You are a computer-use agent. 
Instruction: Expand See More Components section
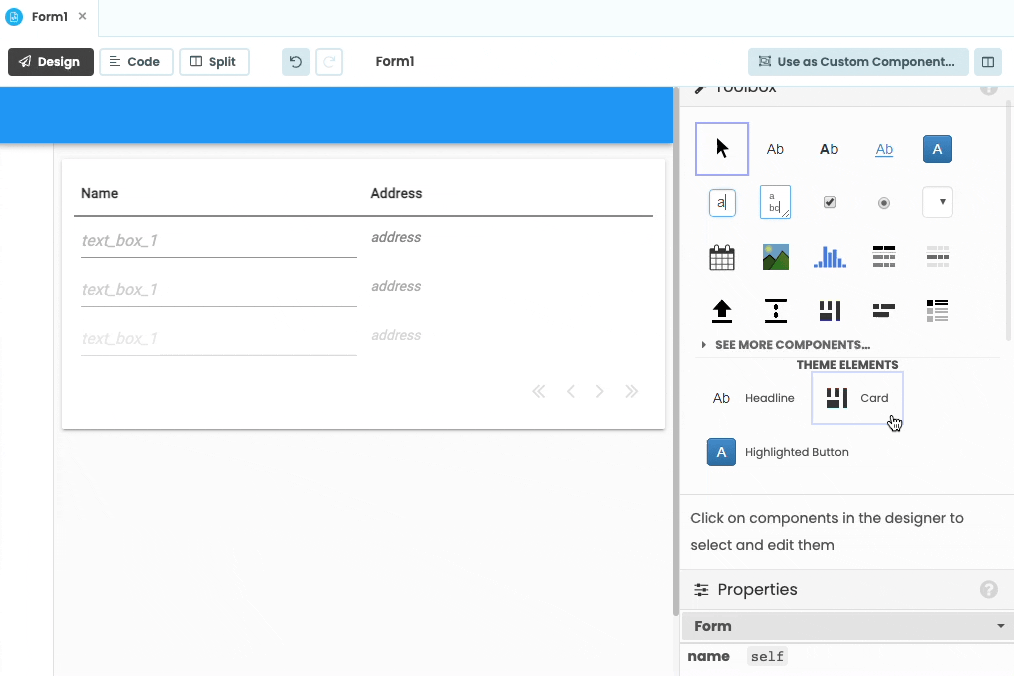(x=786, y=345)
